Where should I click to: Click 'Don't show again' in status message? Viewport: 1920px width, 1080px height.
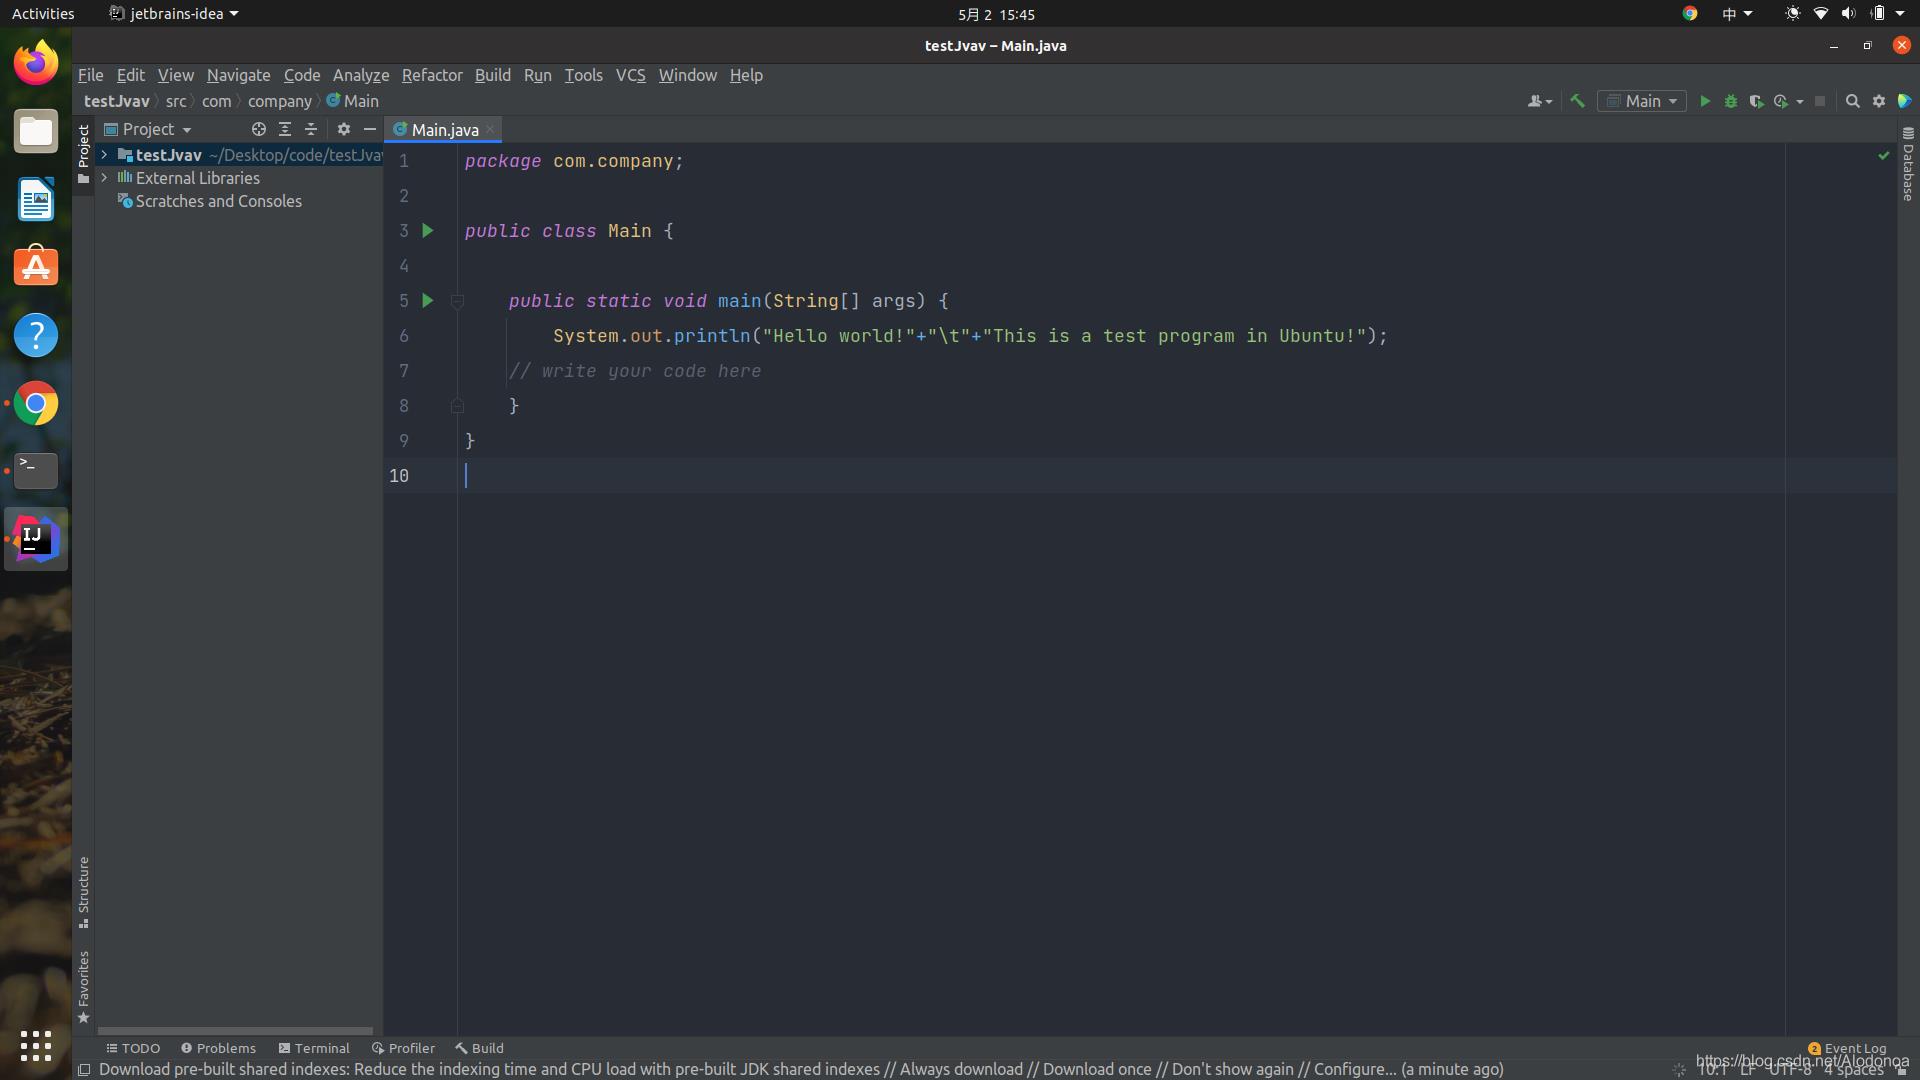pyautogui.click(x=1233, y=1070)
